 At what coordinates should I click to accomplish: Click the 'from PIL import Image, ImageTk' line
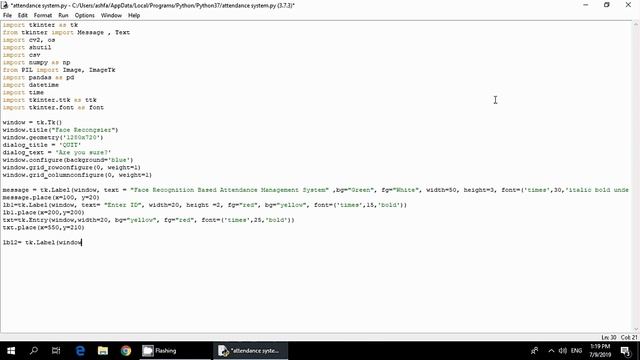point(59,70)
